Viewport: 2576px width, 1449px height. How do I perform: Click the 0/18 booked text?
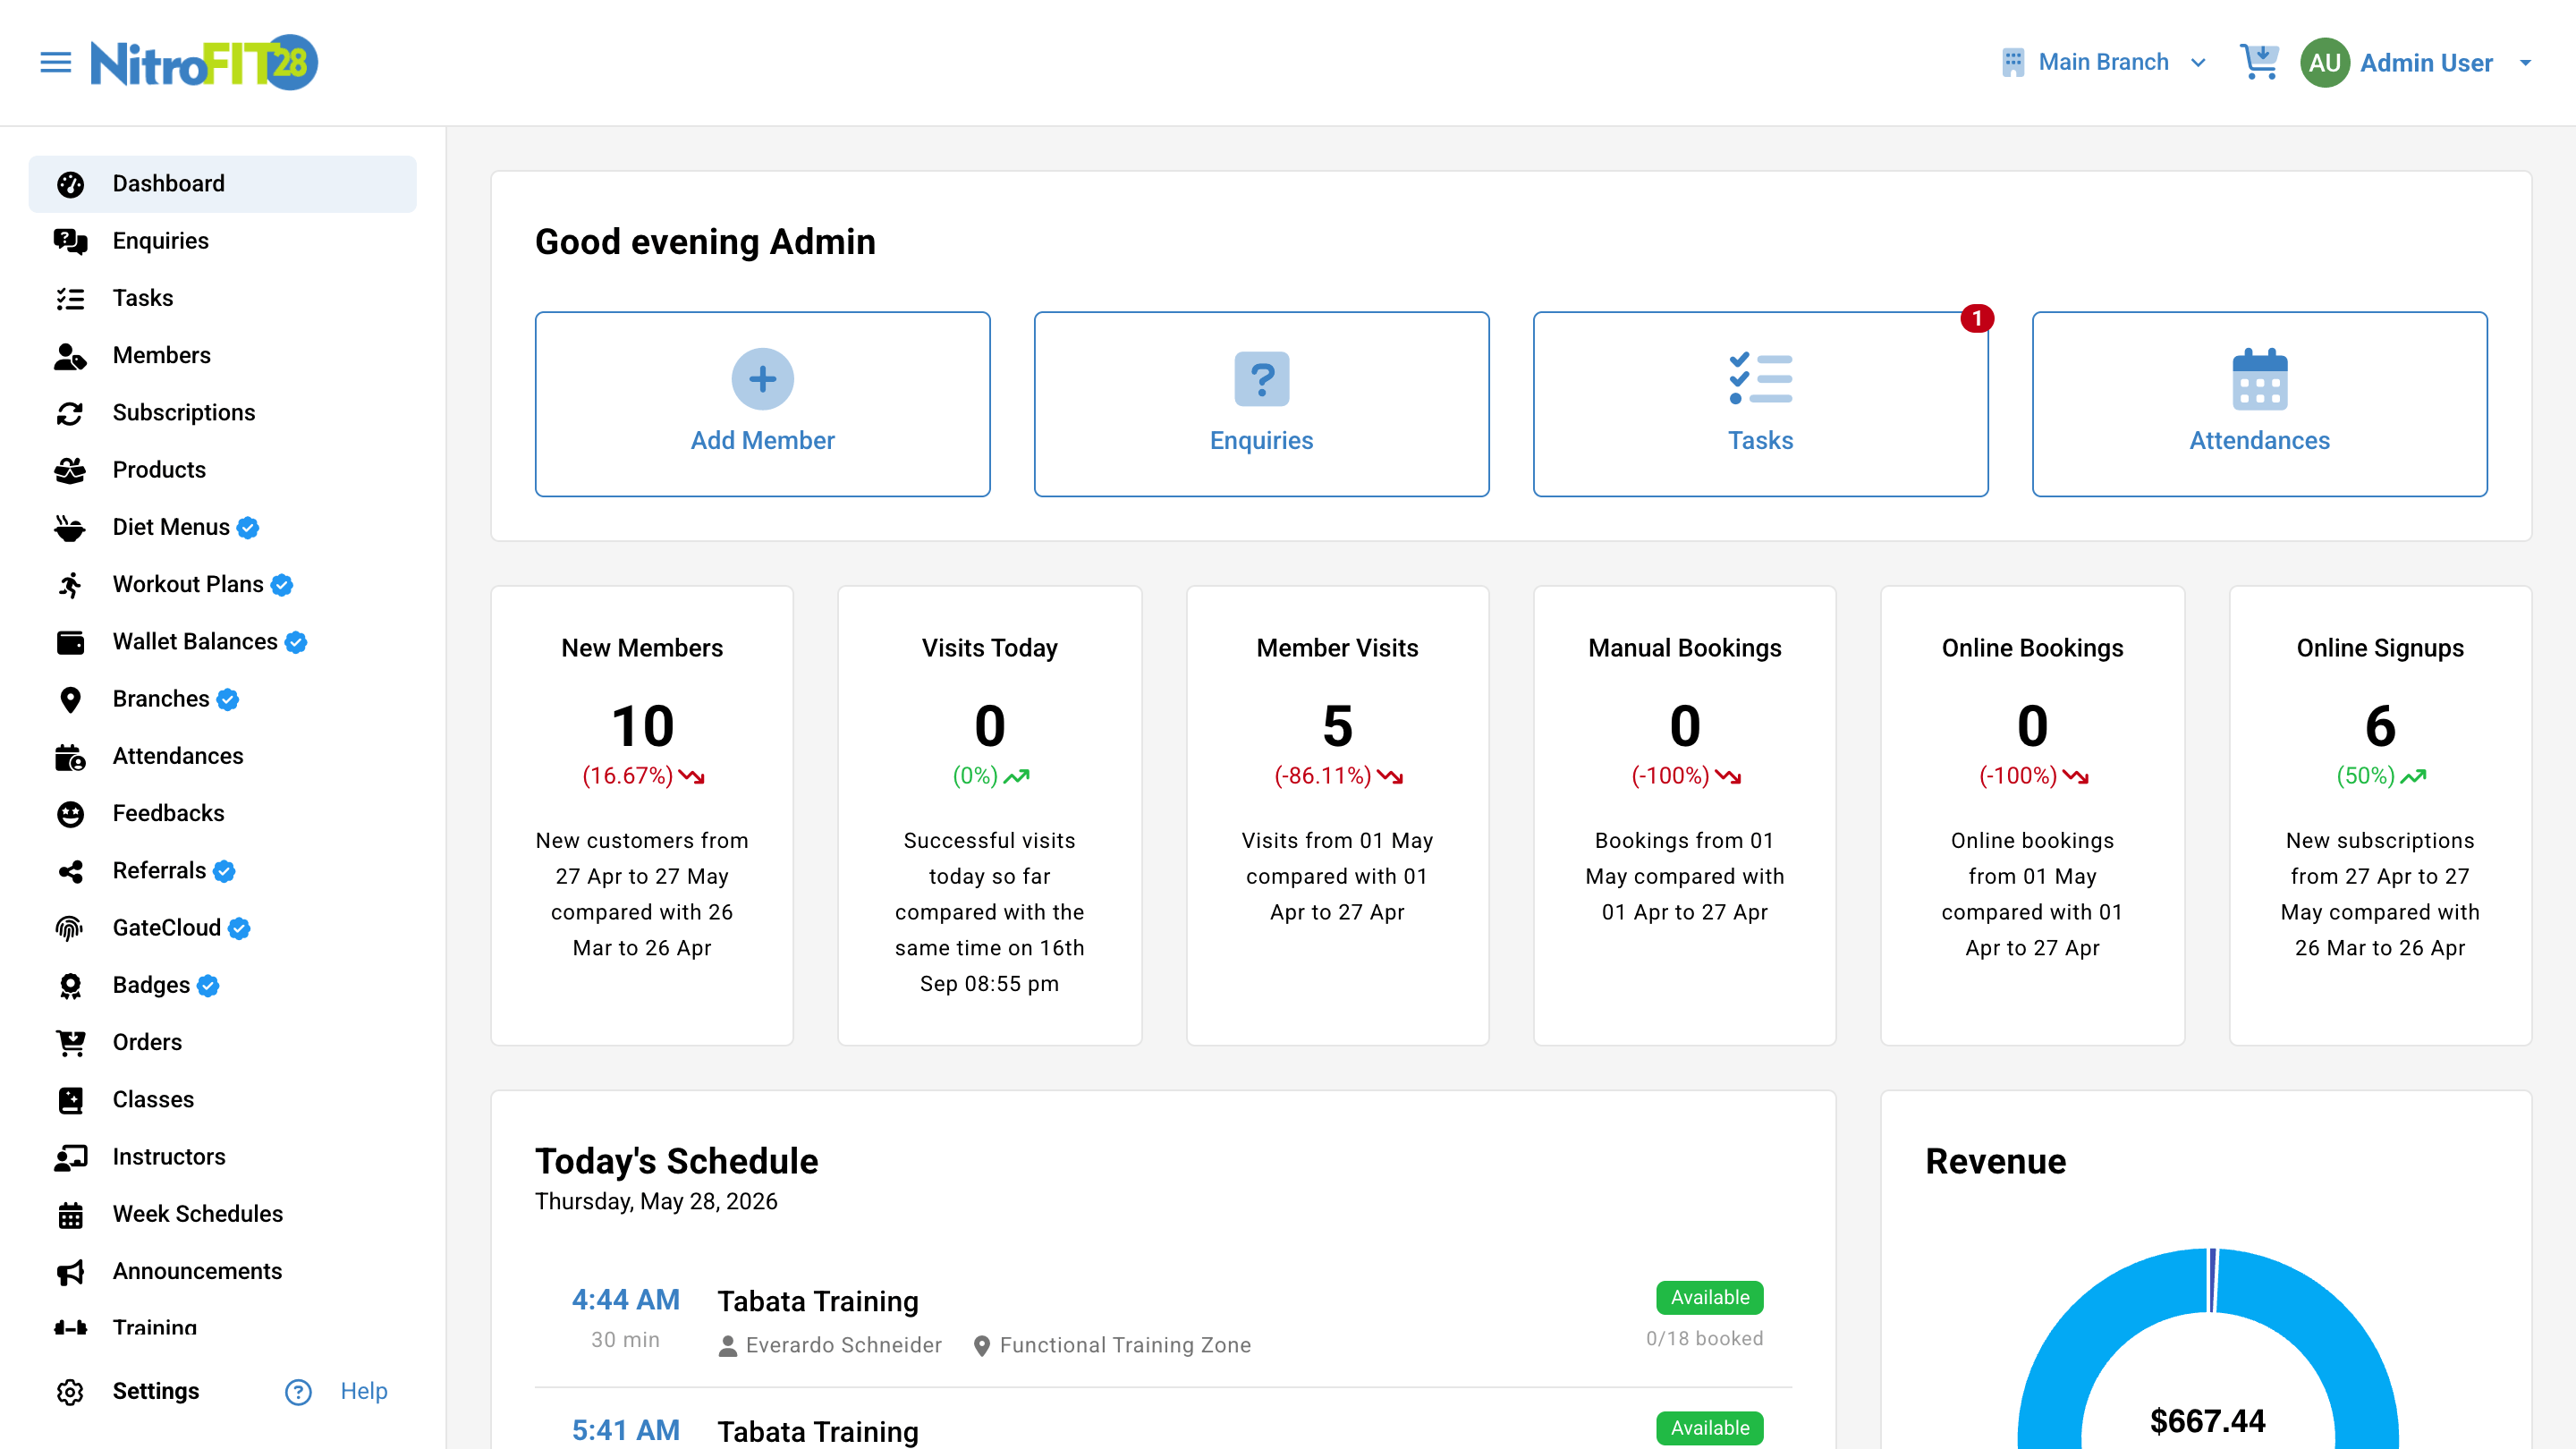click(1705, 1339)
